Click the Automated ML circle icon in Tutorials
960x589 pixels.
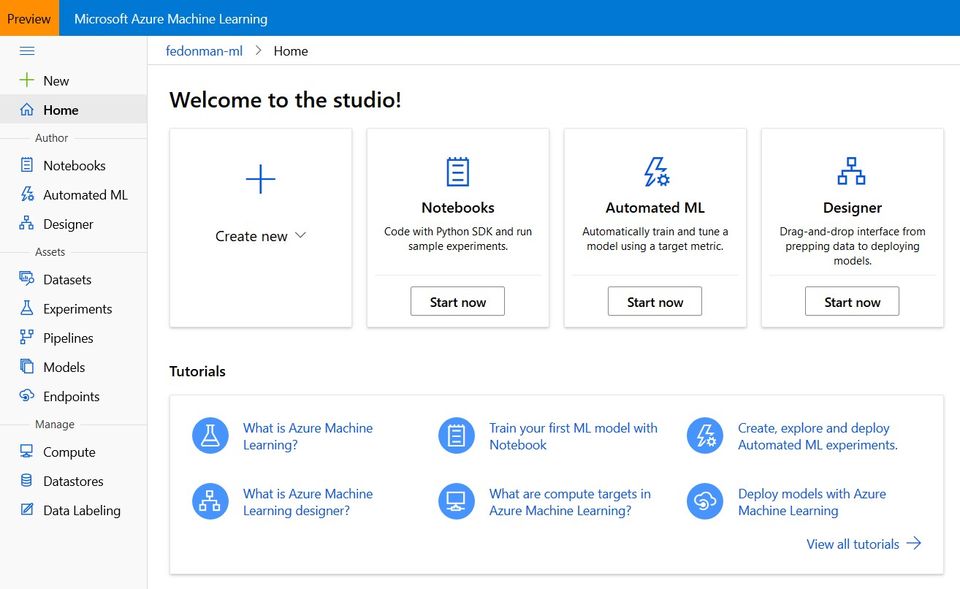pyautogui.click(x=705, y=435)
